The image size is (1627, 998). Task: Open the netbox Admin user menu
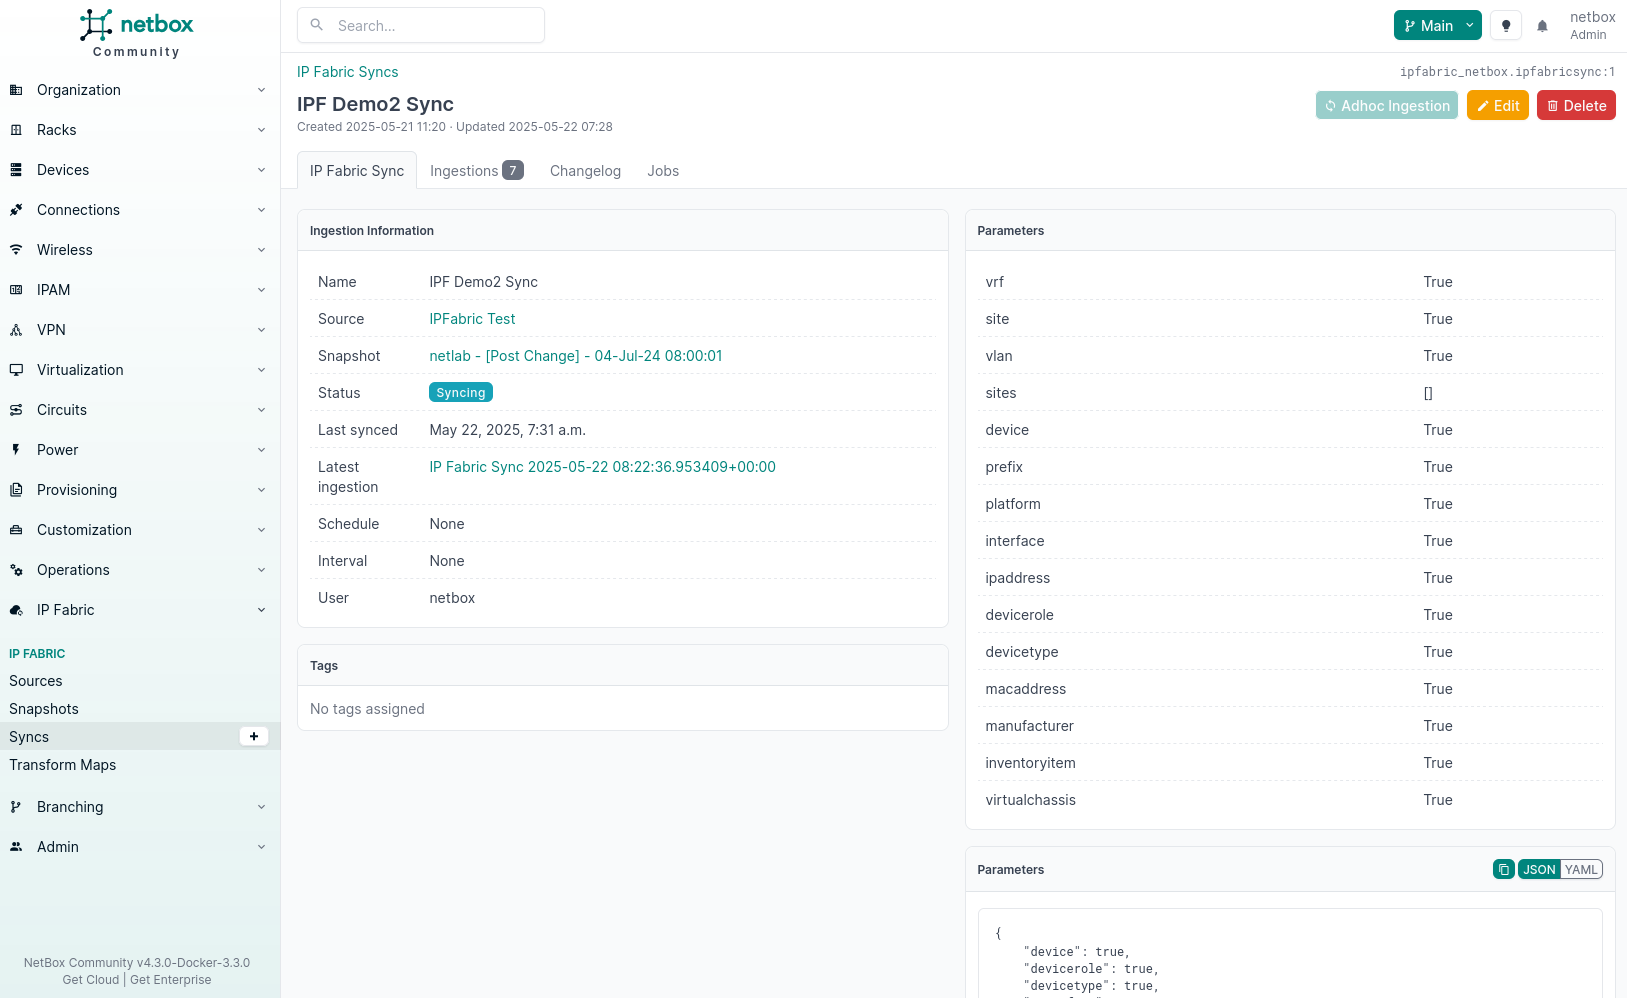(x=1592, y=25)
